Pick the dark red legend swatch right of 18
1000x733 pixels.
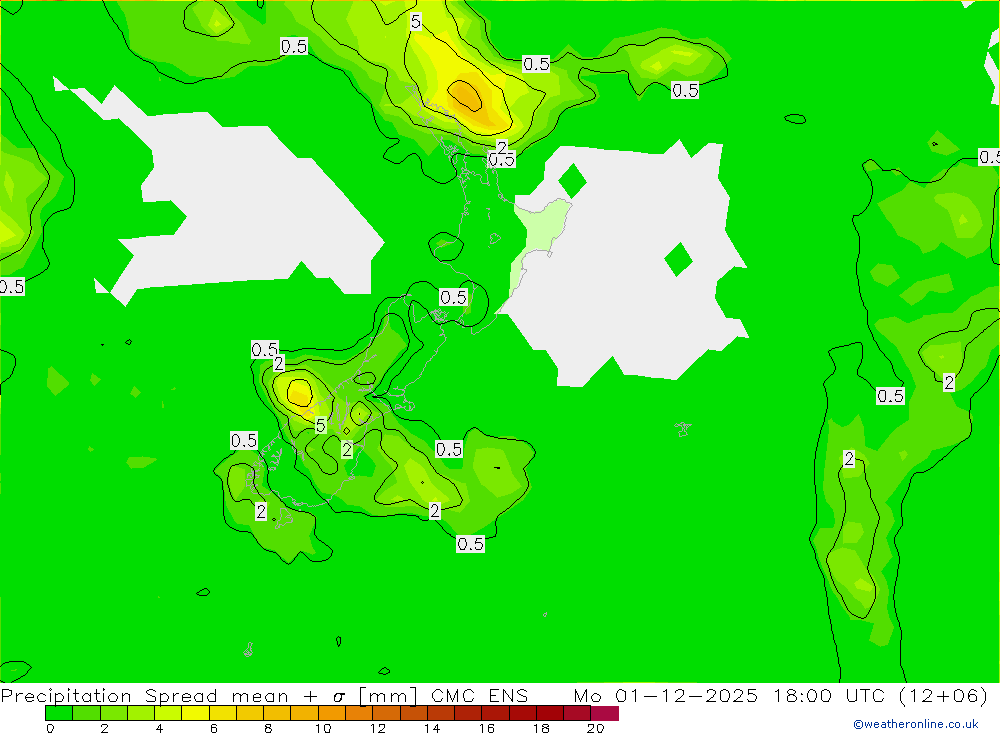(x=550, y=713)
